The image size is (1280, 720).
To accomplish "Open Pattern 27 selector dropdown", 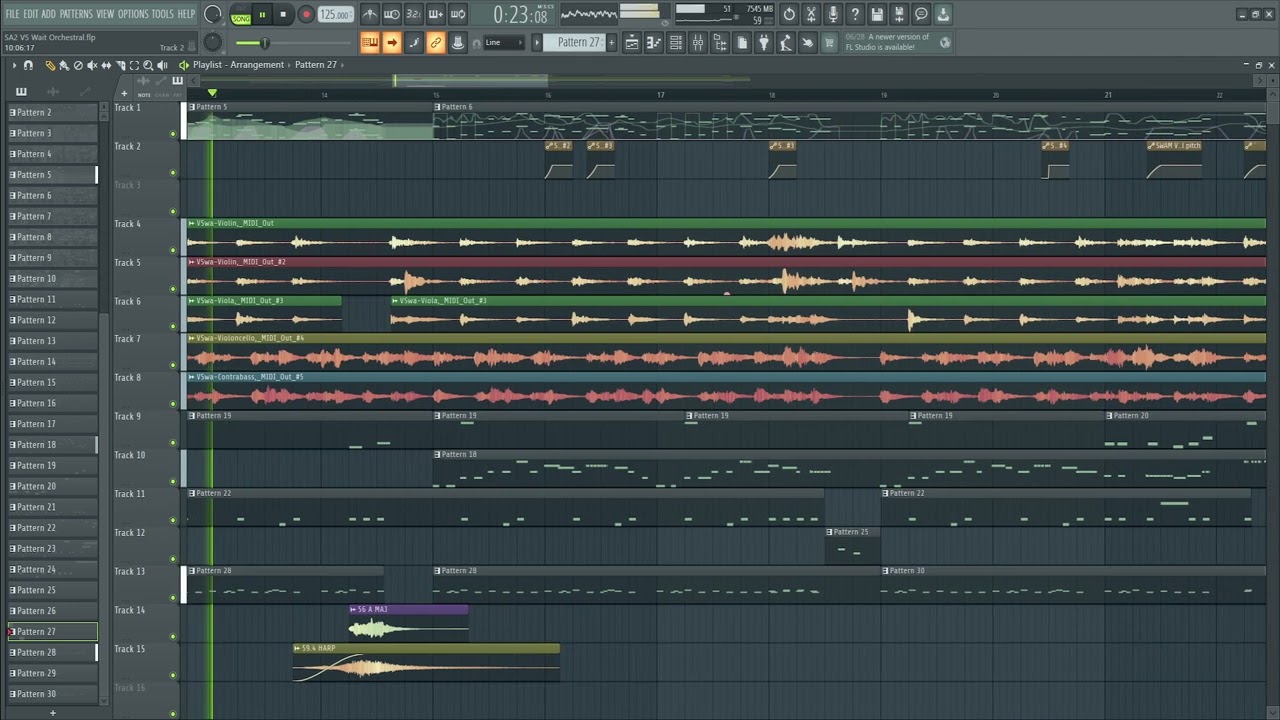I will [579, 42].
